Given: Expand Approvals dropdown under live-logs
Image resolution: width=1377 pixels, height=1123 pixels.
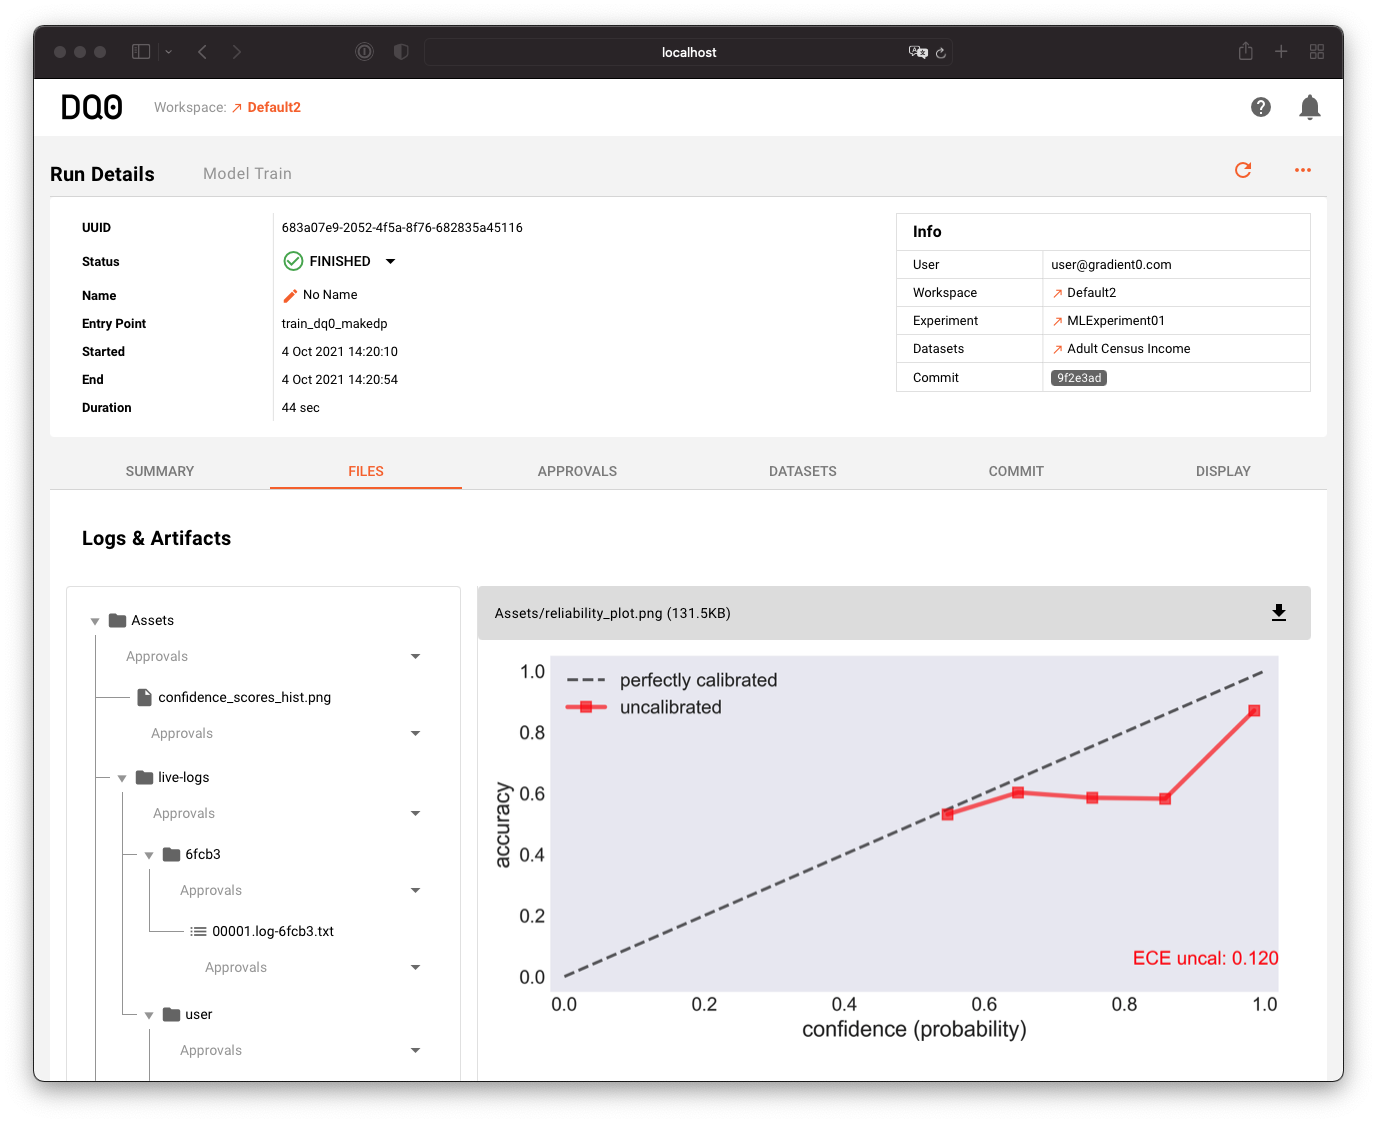Looking at the screenshot, I should [x=416, y=813].
